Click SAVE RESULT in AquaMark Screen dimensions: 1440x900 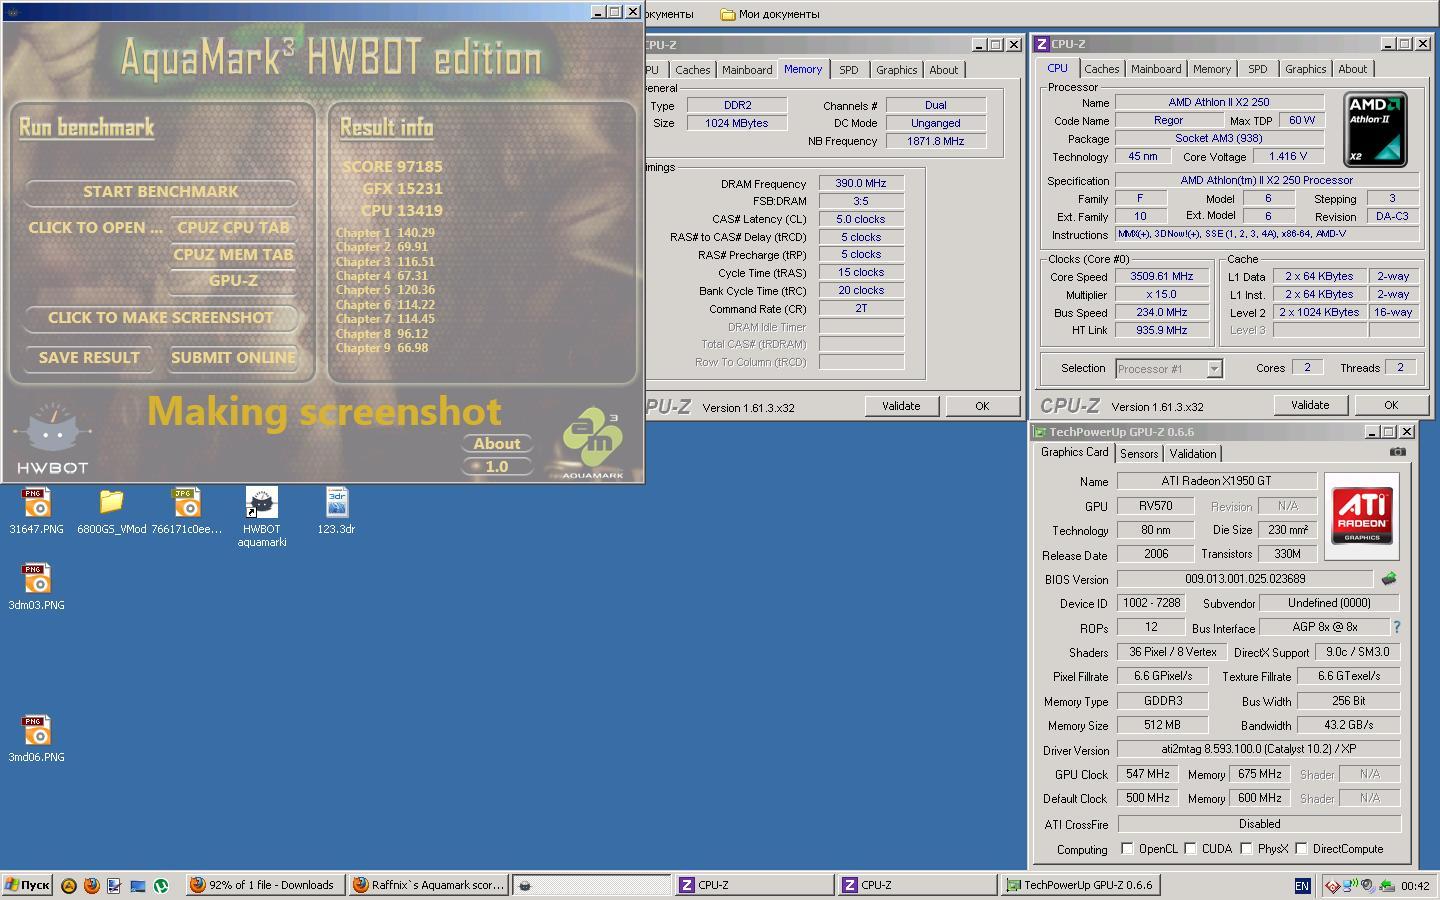click(89, 357)
